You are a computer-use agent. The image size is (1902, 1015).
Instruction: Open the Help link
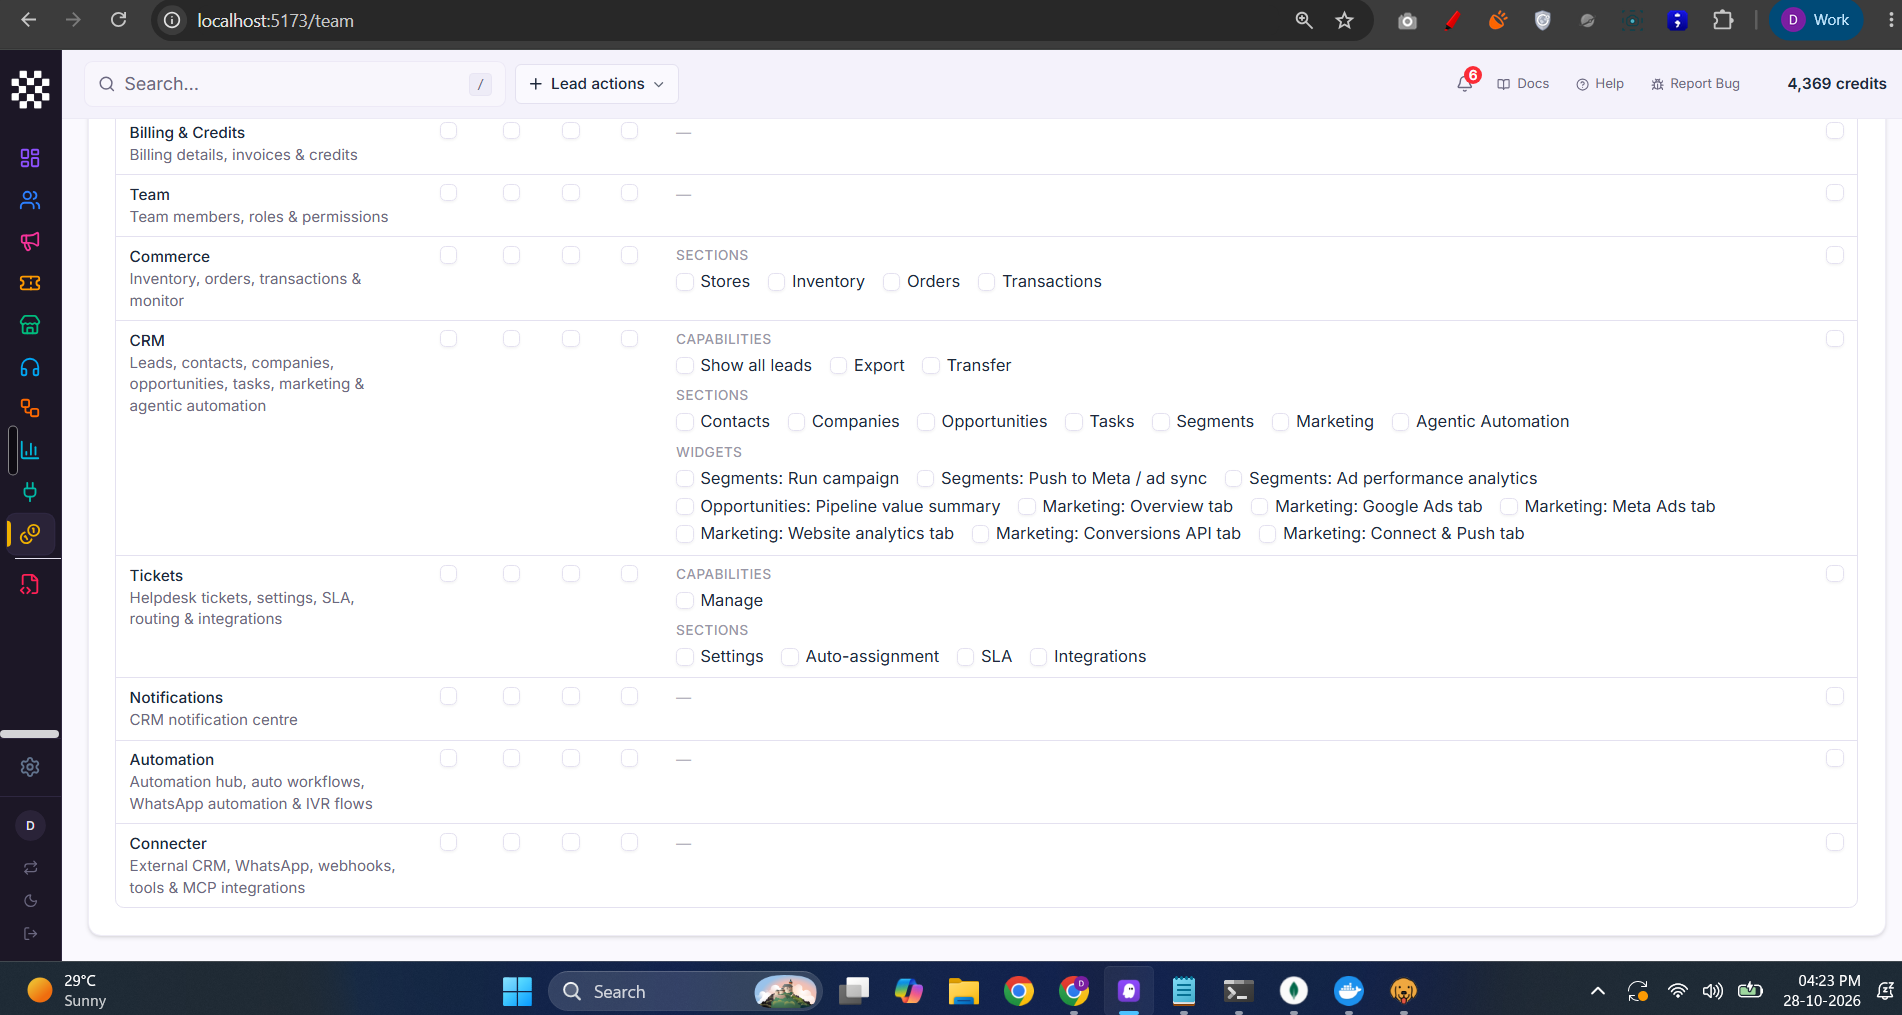click(x=1600, y=84)
